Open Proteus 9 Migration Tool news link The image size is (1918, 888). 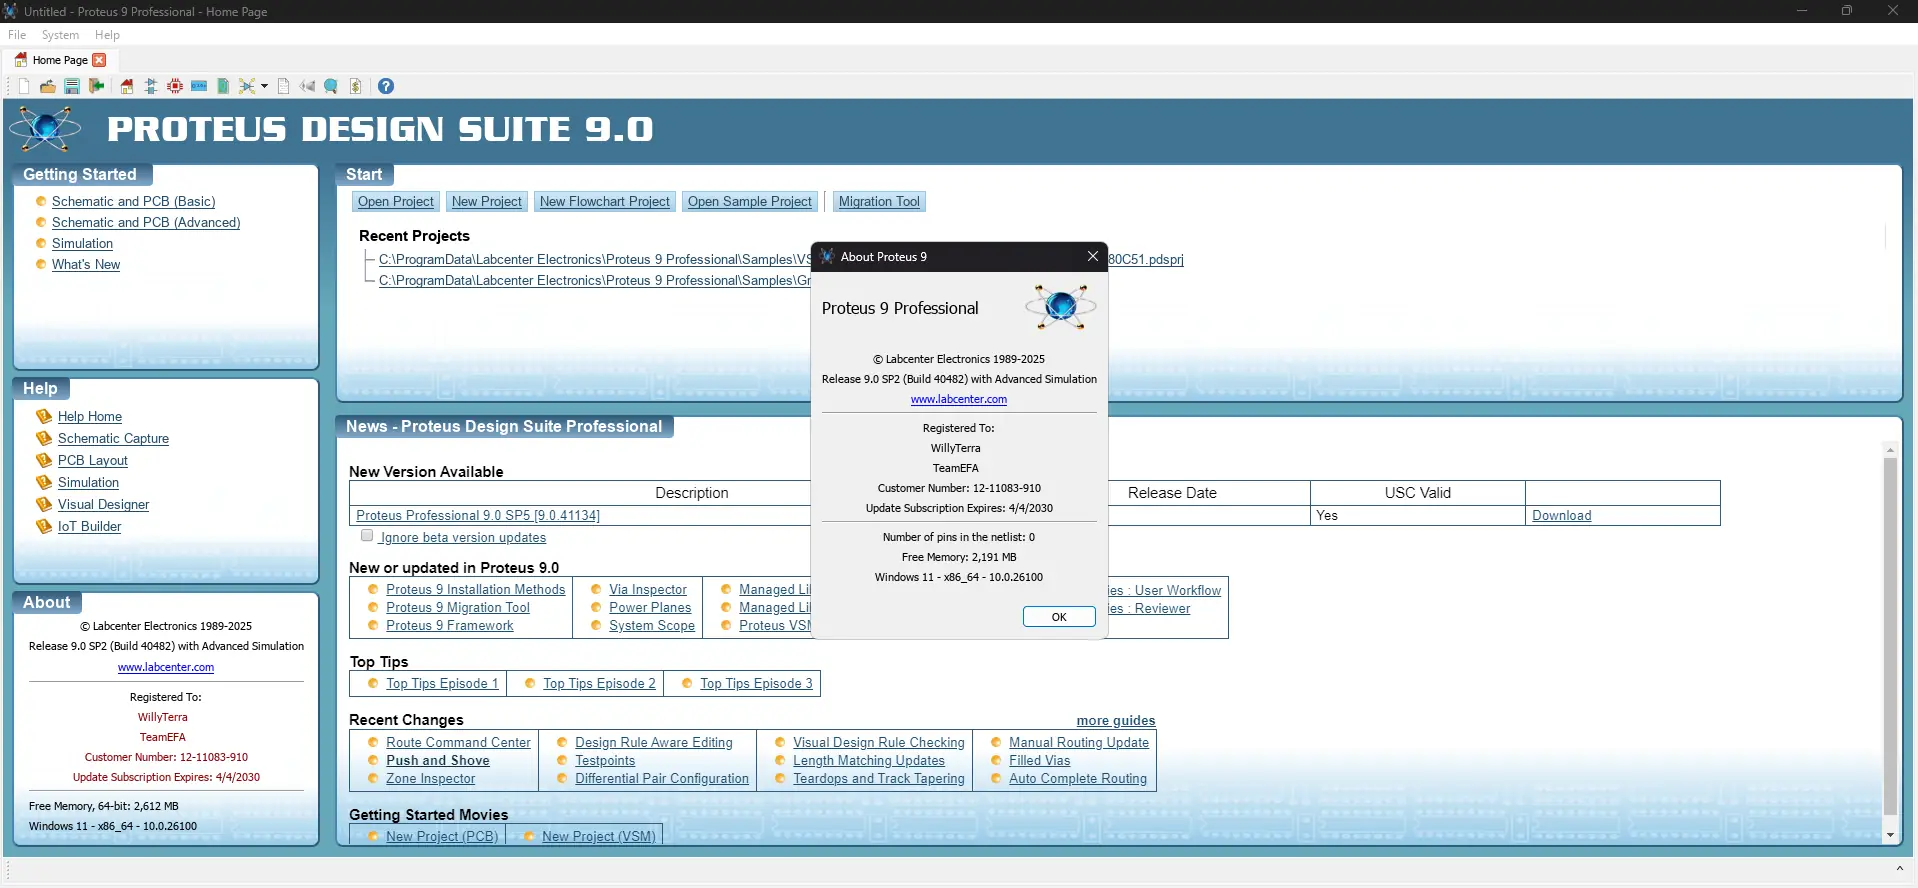(x=458, y=608)
